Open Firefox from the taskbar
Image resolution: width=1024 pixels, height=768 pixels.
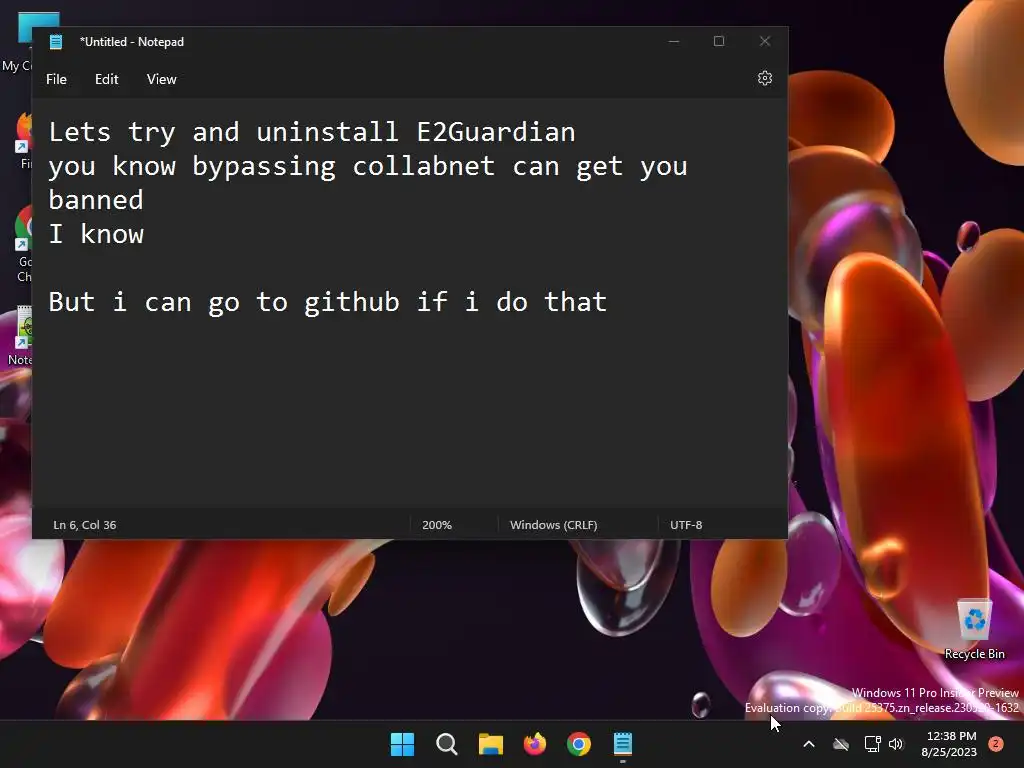click(x=535, y=744)
